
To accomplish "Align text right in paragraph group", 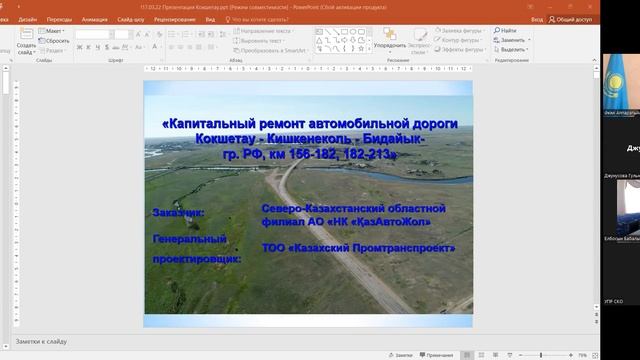I will 189,47.
